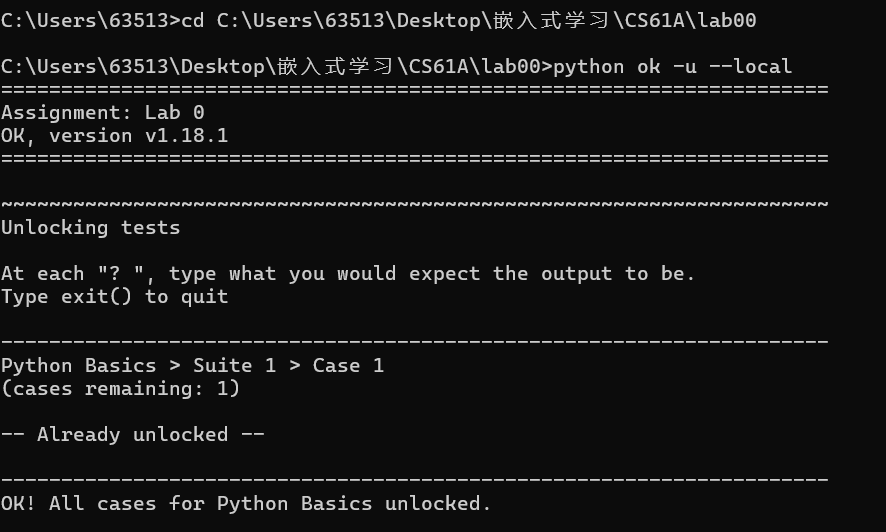
Task: Click the tilde separator line above Unlocking tests
Action: (x=415, y=204)
